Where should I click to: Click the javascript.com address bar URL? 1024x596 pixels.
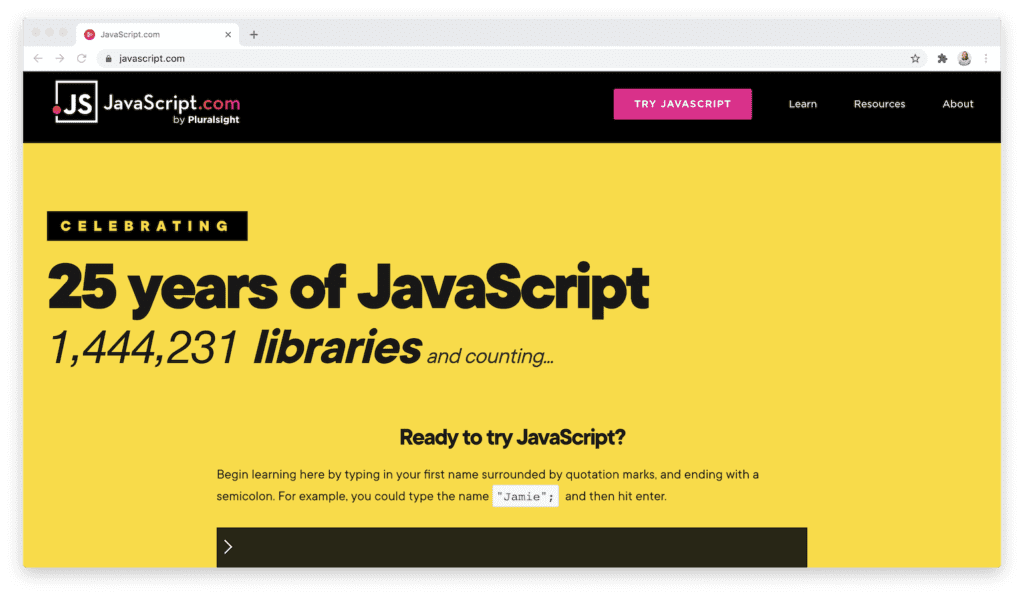coord(152,59)
